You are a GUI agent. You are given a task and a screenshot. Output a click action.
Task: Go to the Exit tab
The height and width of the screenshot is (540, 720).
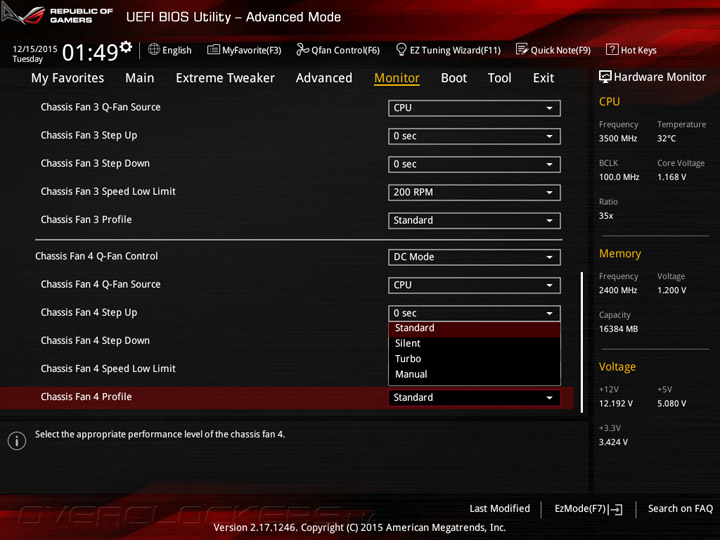(543, 78)
